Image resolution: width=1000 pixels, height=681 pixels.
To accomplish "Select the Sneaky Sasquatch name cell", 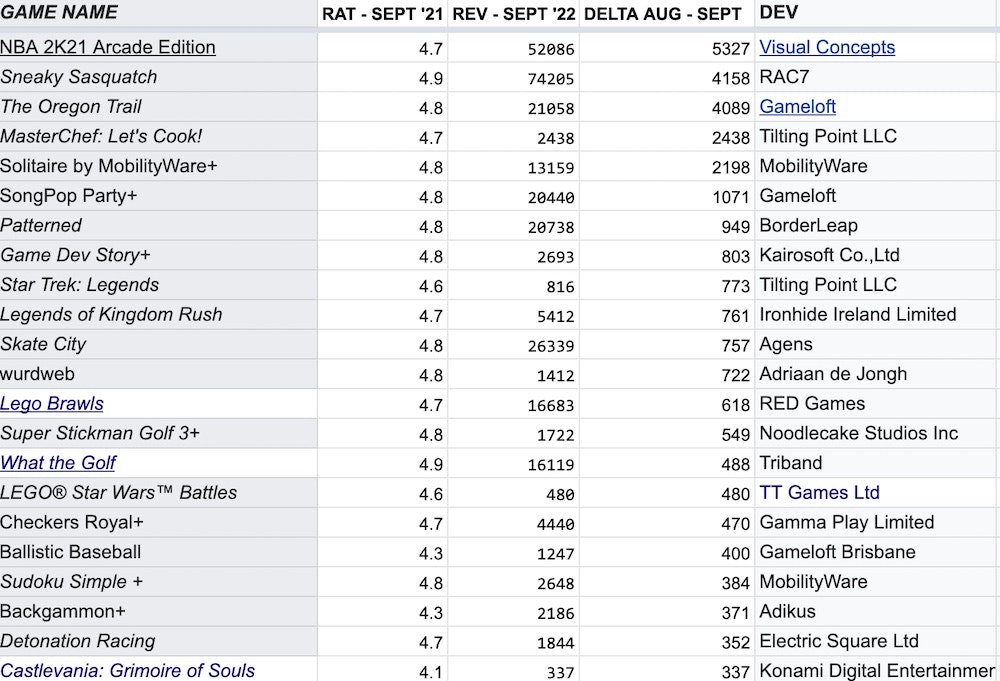I will pyautogui.click(x=79, y=77).
